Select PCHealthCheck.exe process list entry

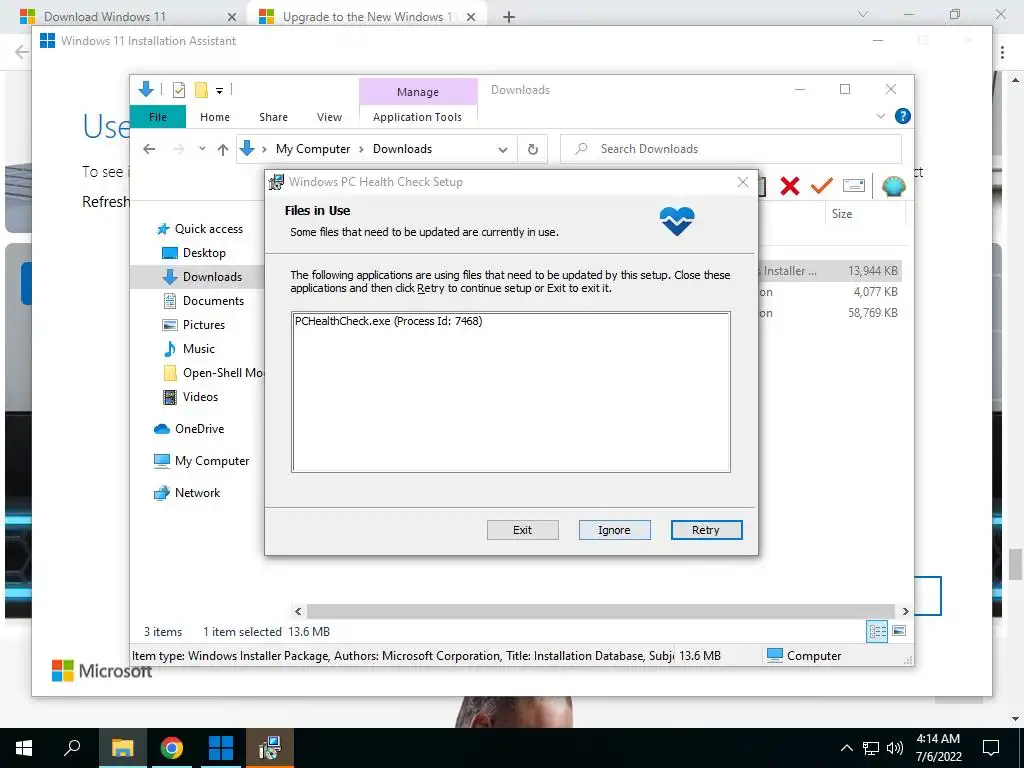tap(389, 321)
